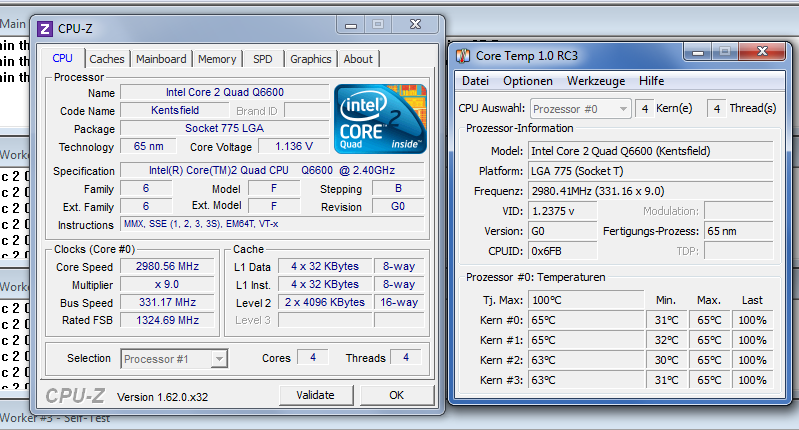The width and height of the screenshot is (799, 430).
Task: Click the Core Temp title bar icon
Action: pos(463,56)
